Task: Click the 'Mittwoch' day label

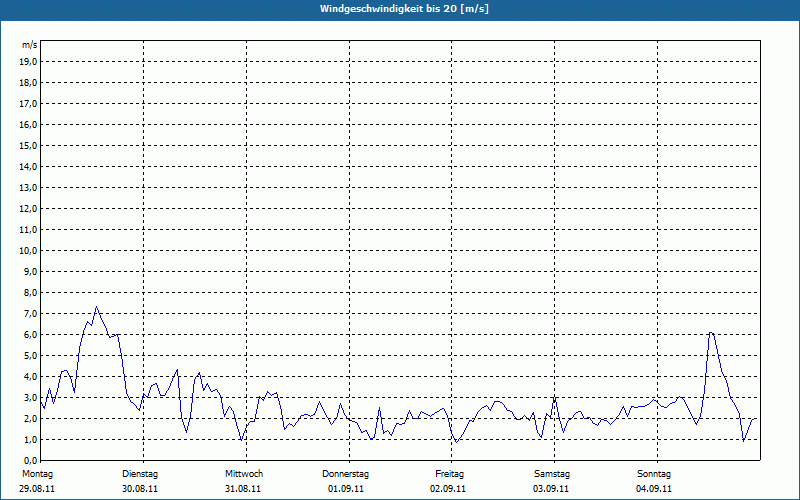Action: [244, 474]
